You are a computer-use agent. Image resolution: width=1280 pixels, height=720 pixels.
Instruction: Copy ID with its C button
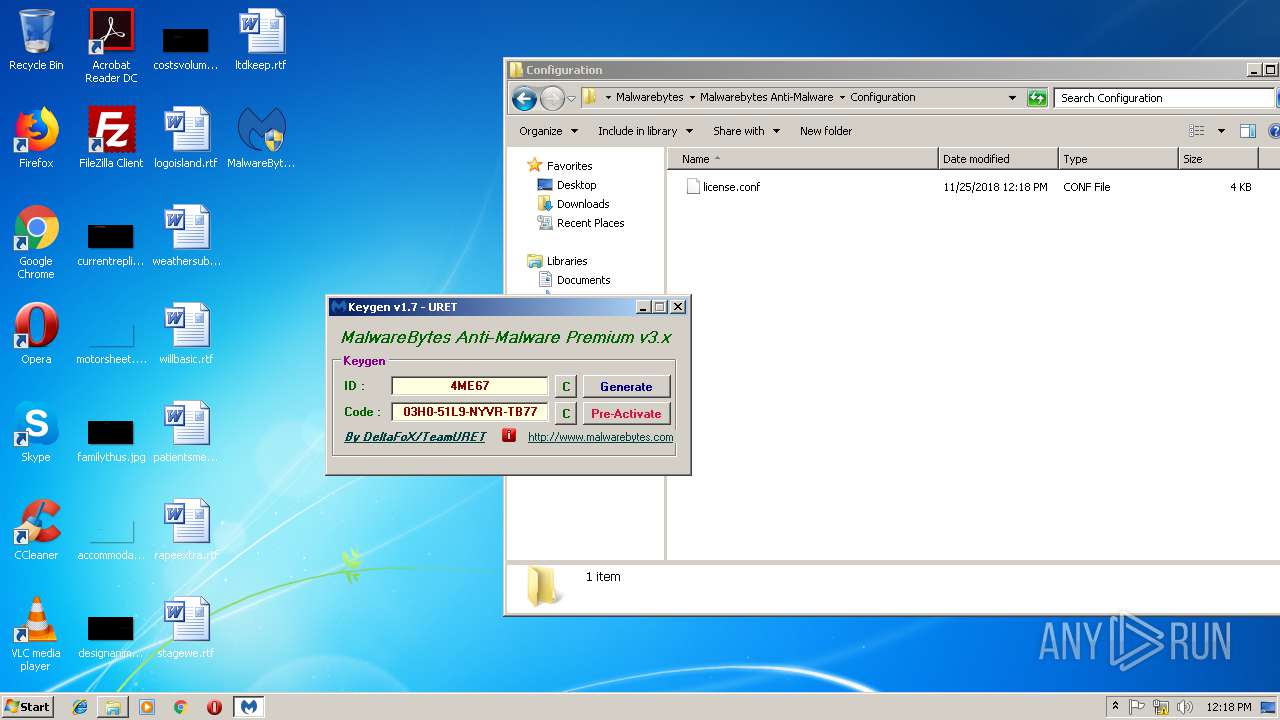tap(565, 386)
